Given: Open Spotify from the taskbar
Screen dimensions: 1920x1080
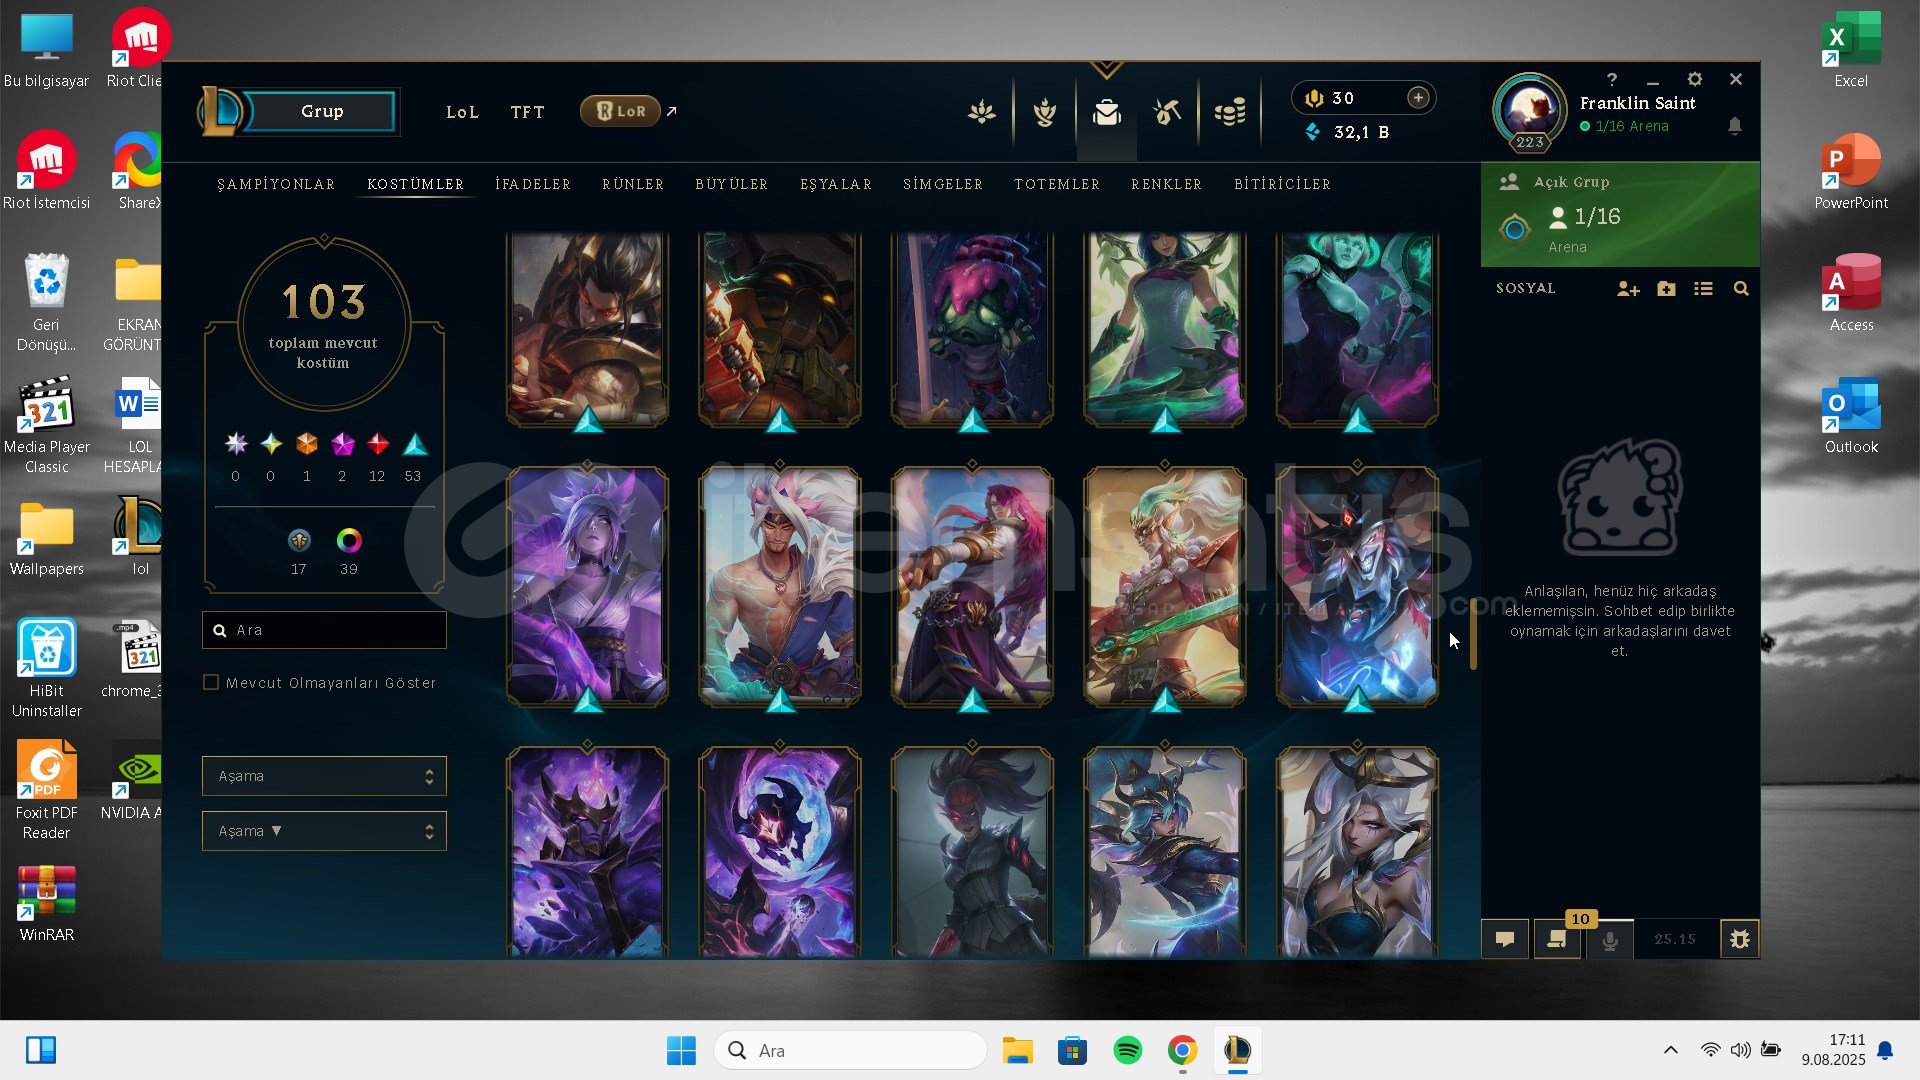Looking at the screenshot, I should [1128, 1050].
